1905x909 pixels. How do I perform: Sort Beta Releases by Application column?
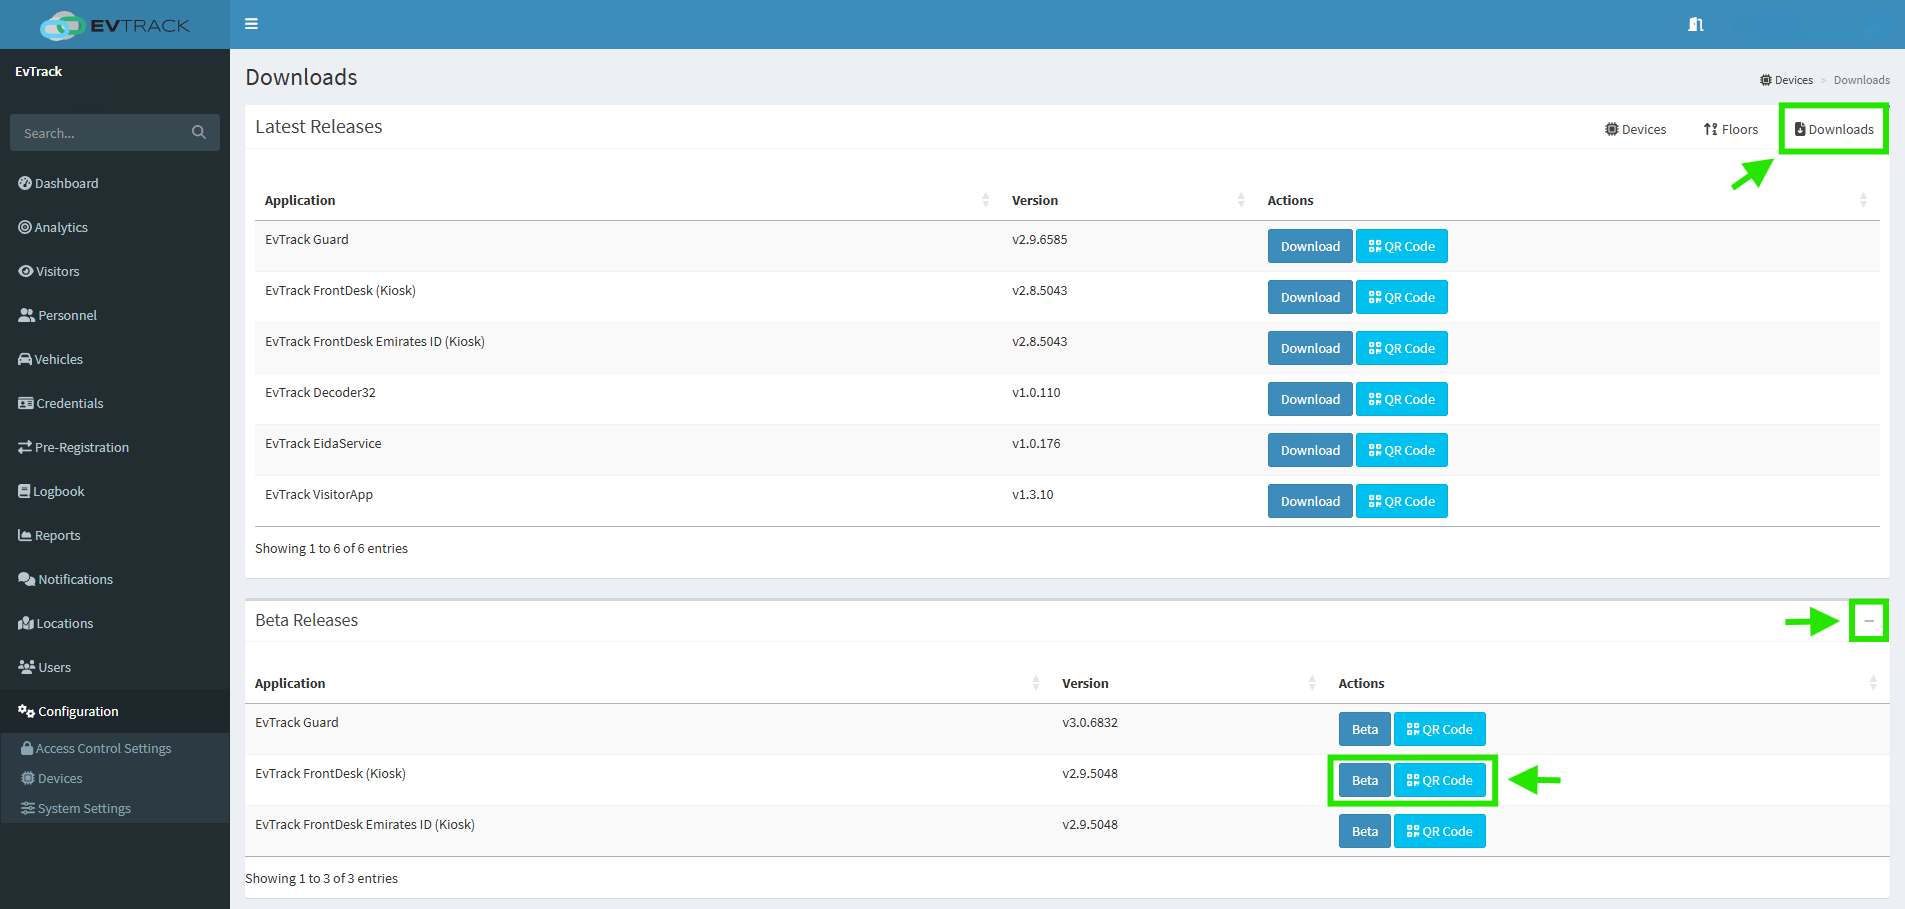pyautogui.click(x=647, y=683)
